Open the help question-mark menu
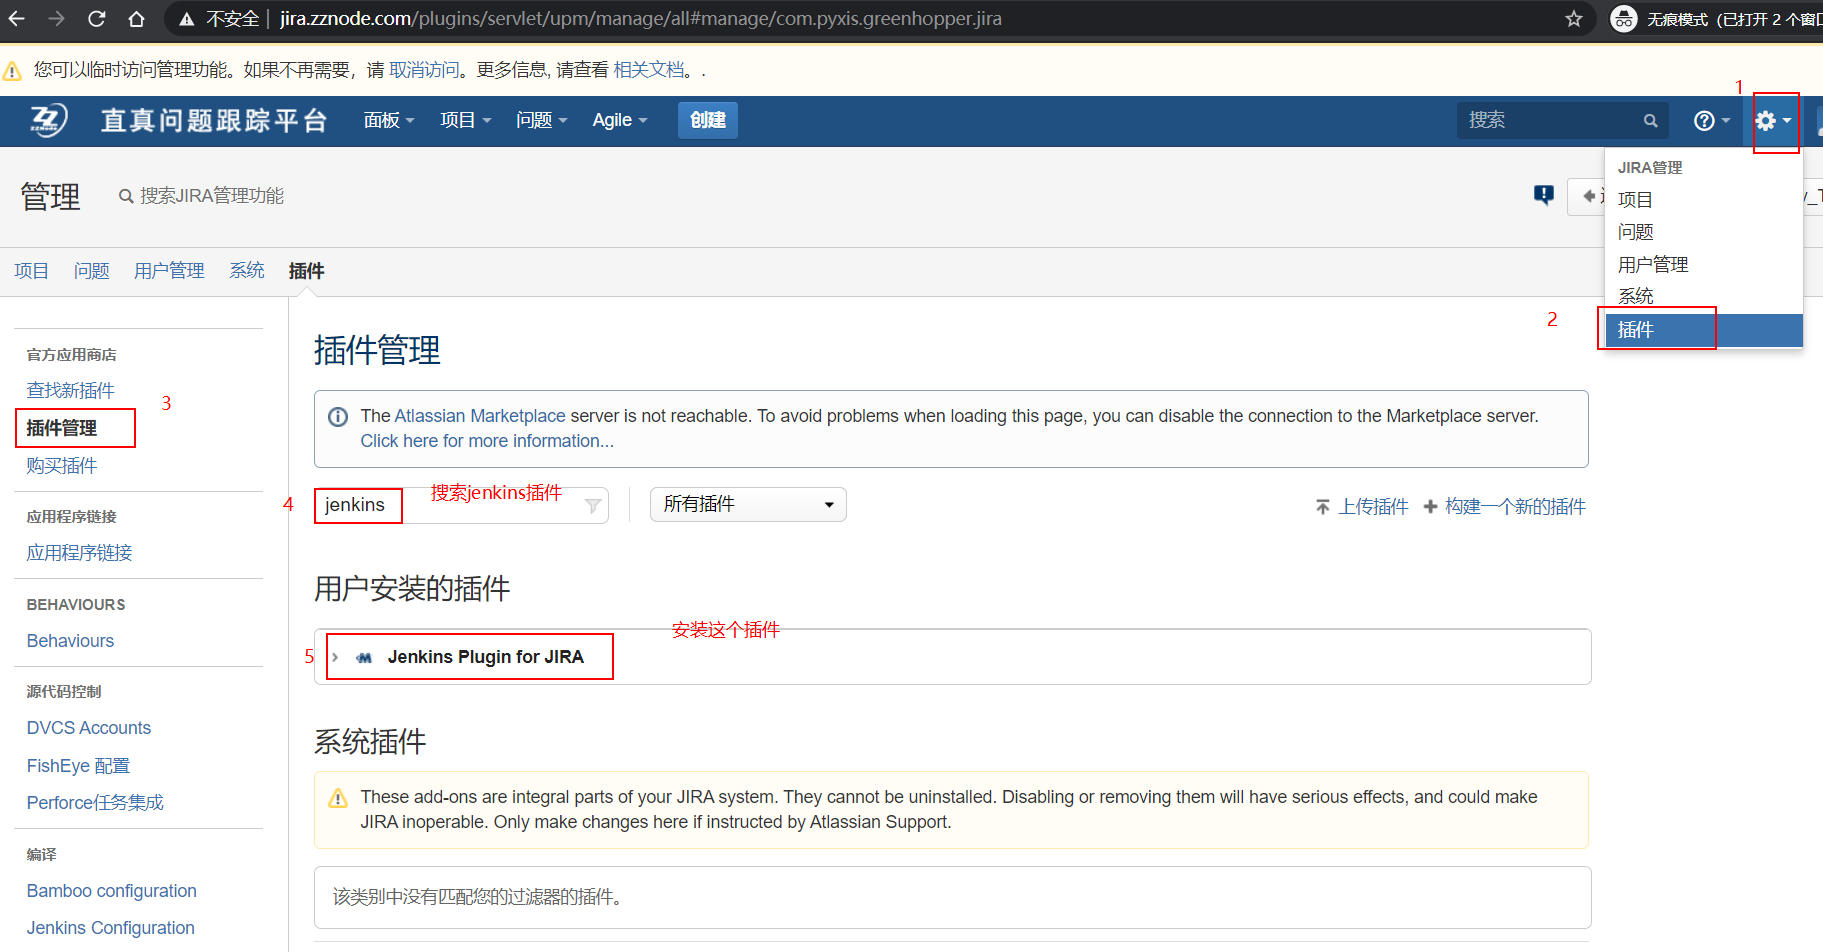 click(1711, 120)
